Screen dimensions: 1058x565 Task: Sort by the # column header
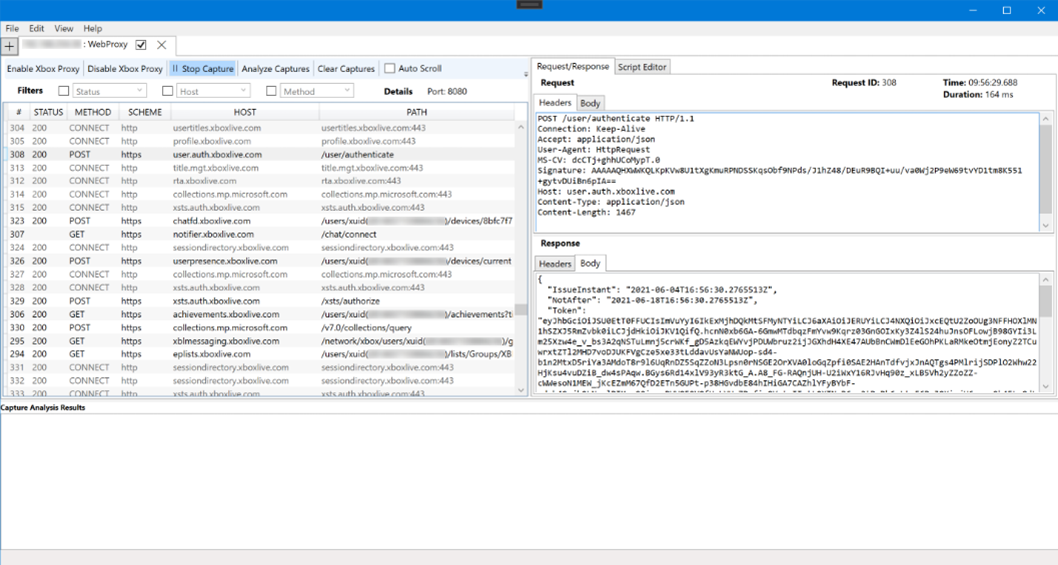(18, 112)
